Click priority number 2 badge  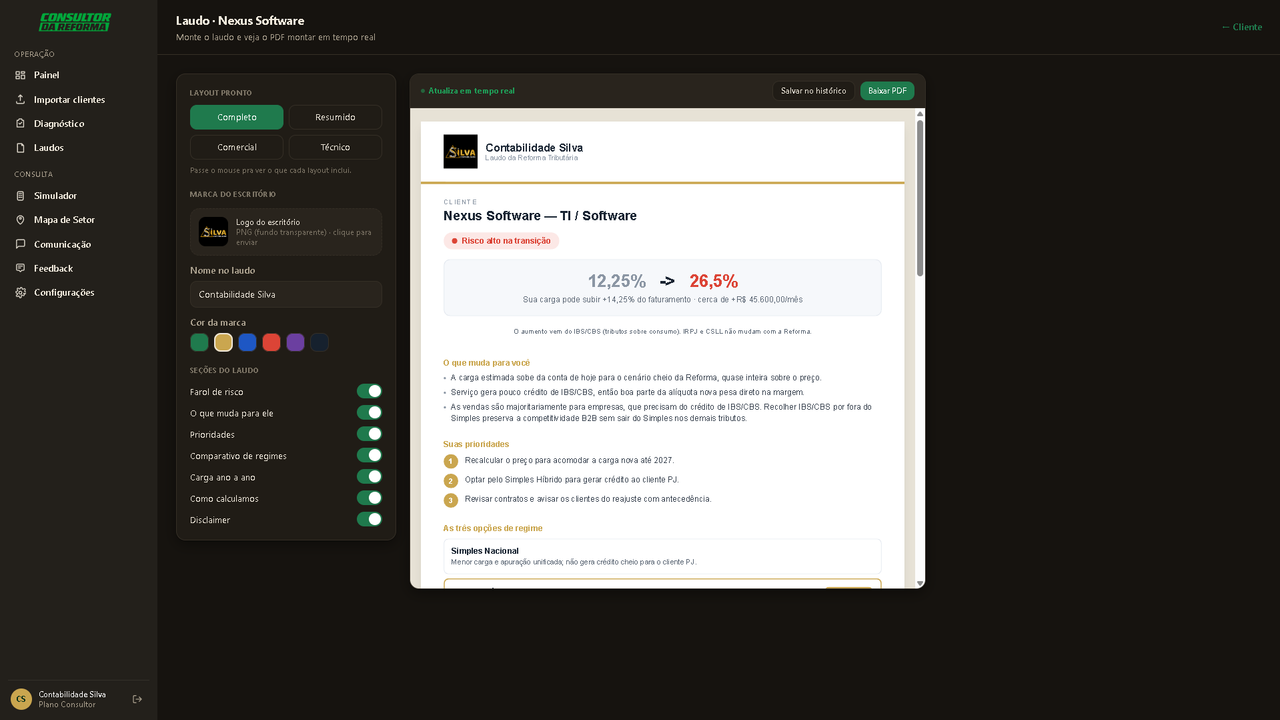click(x=451, y=481)
